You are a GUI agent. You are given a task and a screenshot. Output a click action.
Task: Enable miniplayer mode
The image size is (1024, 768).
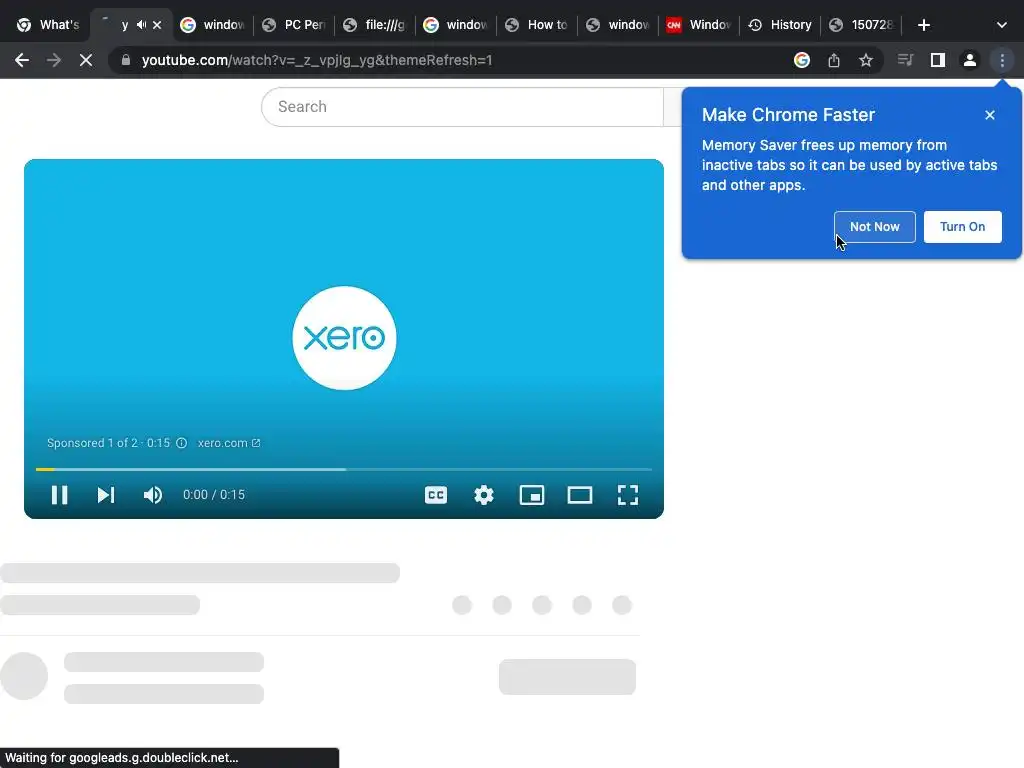532,495
